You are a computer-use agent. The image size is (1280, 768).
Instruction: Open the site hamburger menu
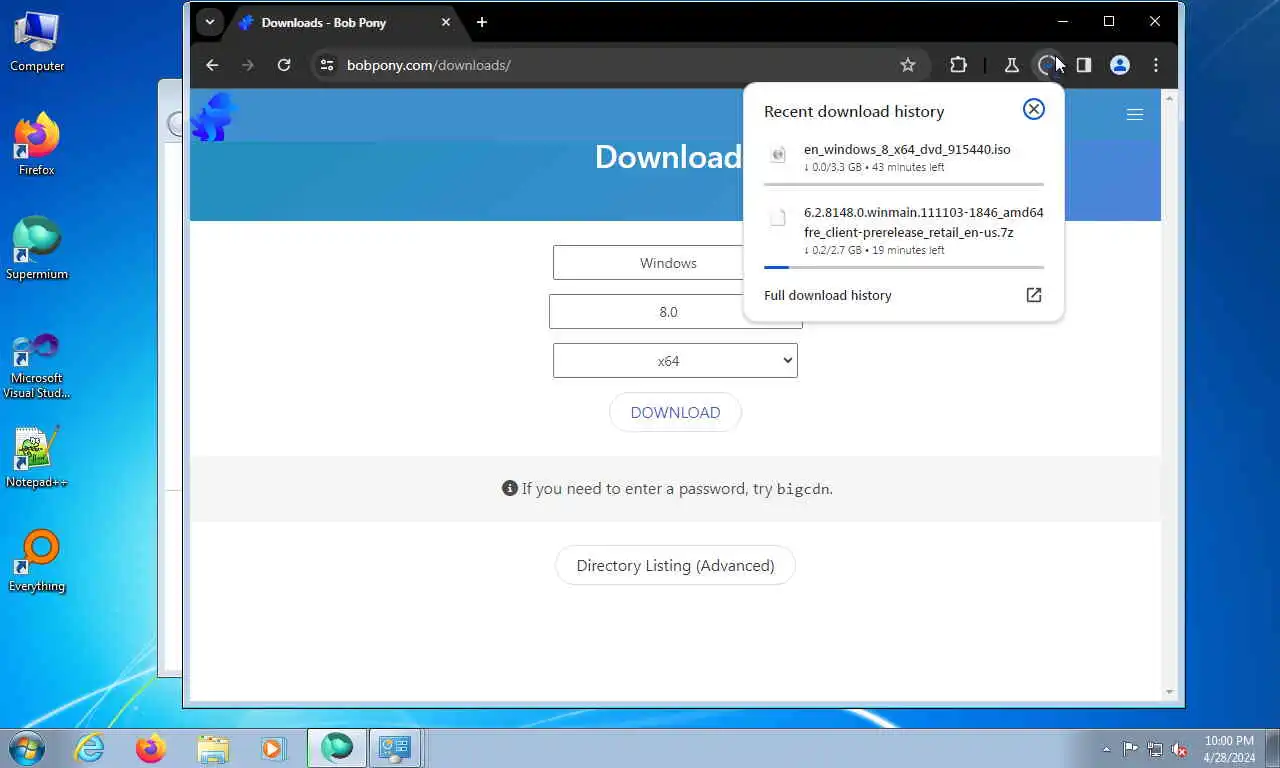pyautogui.click(x=1135, y=114)
